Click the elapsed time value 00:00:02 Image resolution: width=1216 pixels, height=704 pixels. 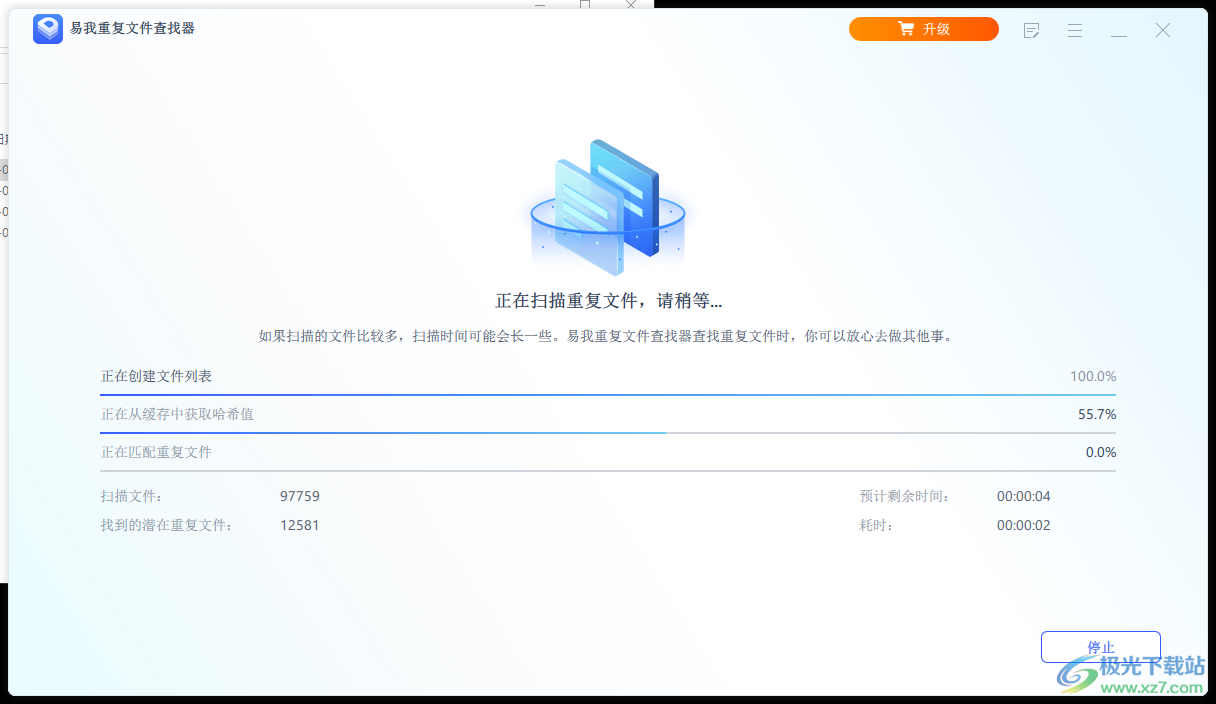coord(1024,525)
